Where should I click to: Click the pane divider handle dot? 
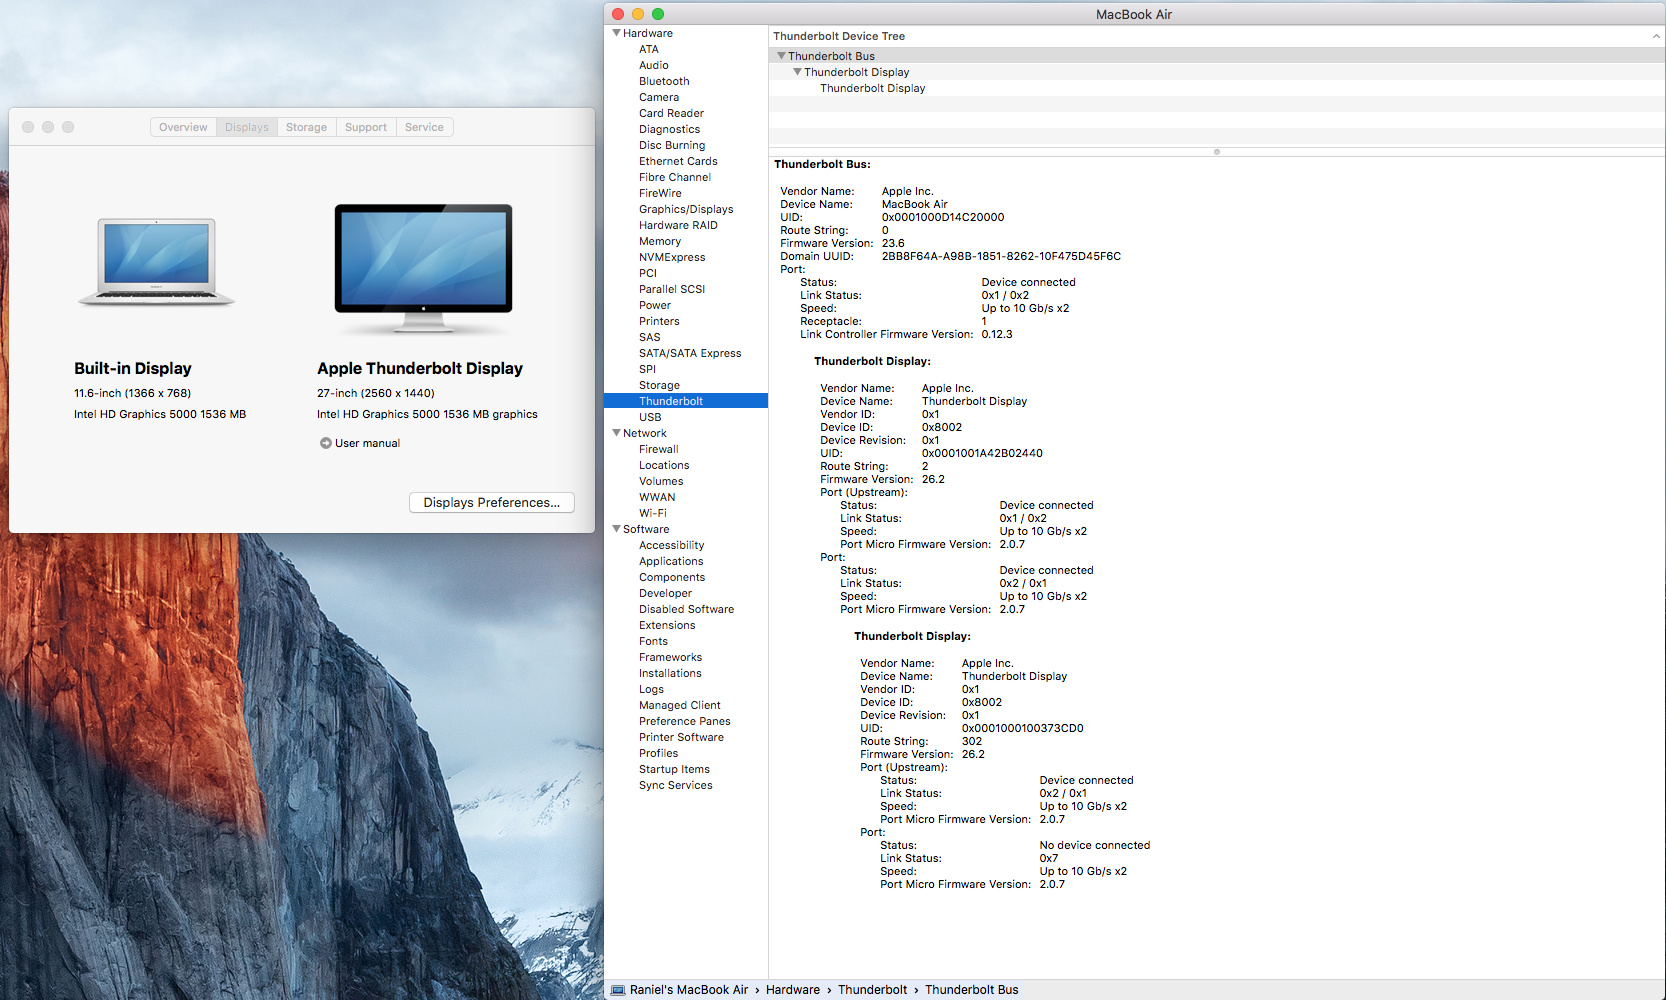pyautogui.click(x=1217, y=152)
